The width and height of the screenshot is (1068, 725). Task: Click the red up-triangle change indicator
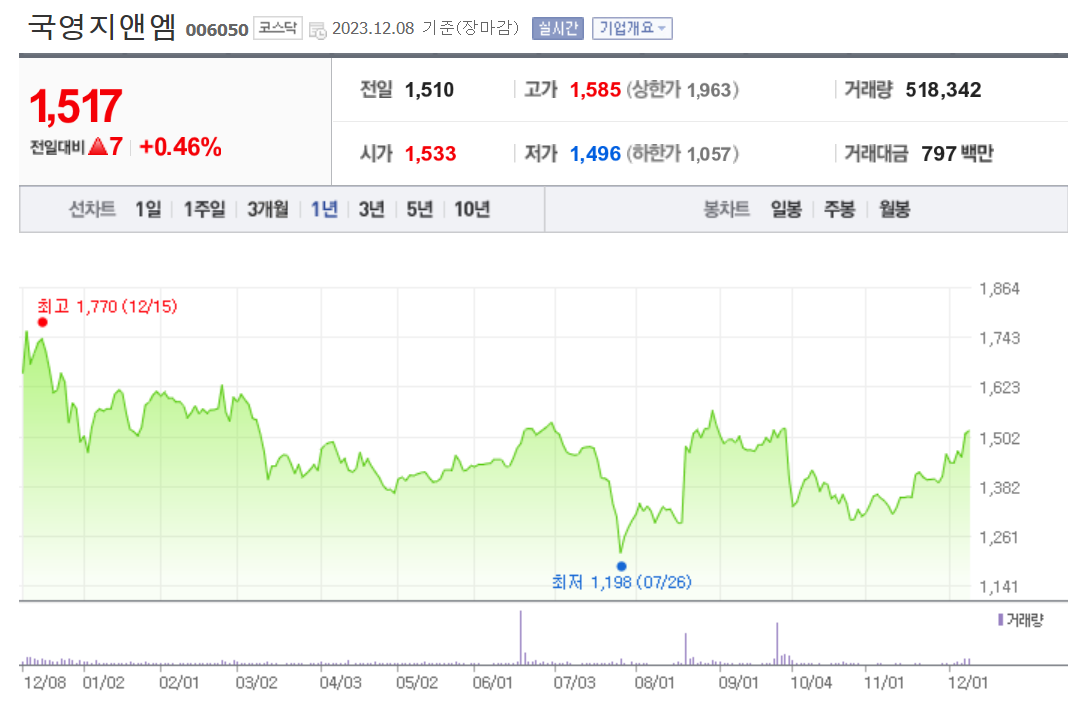98,146
